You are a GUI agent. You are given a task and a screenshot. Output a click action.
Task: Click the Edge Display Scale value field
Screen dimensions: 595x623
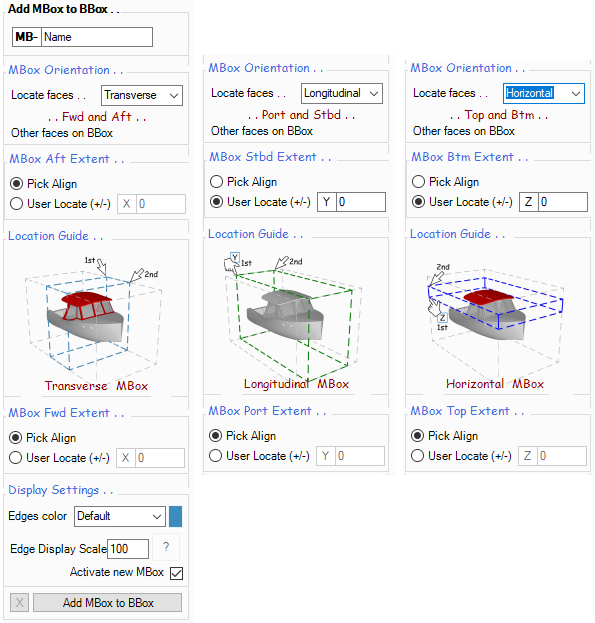(x=128, y=549)
